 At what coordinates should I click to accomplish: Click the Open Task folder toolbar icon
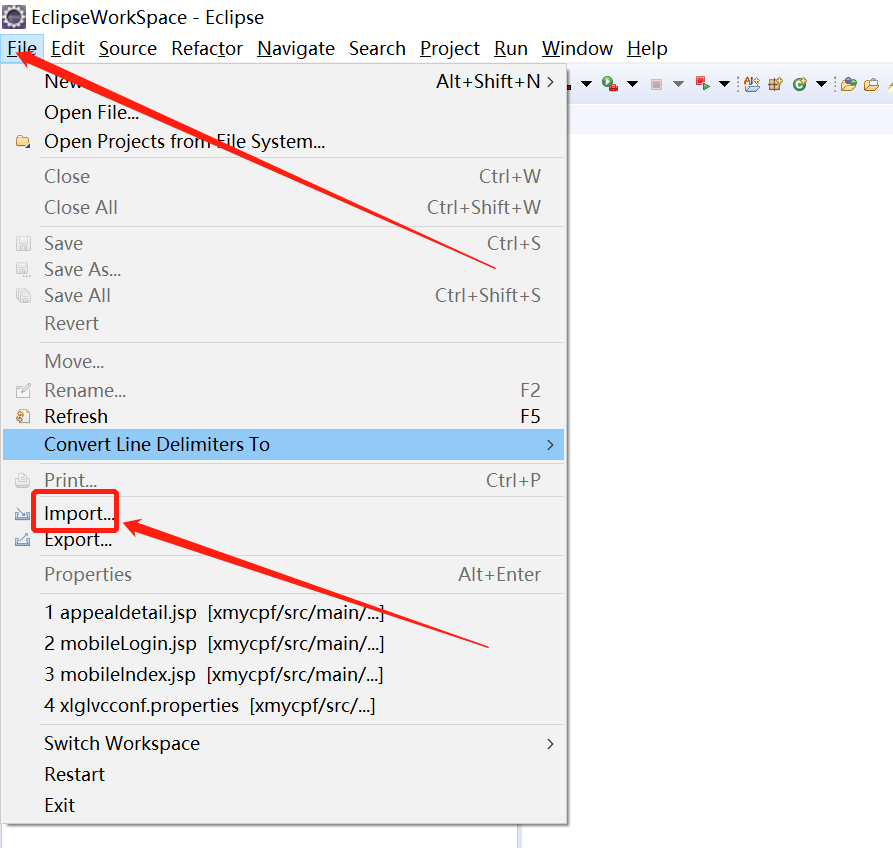pos(871,85)
